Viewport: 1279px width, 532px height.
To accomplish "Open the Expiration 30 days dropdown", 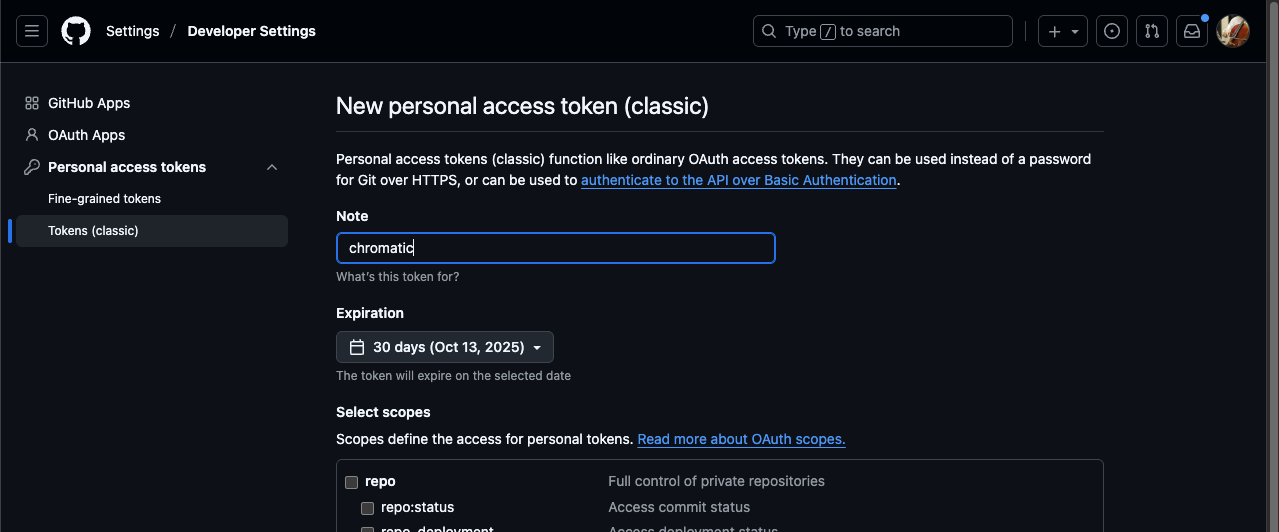I will (445, 347).
